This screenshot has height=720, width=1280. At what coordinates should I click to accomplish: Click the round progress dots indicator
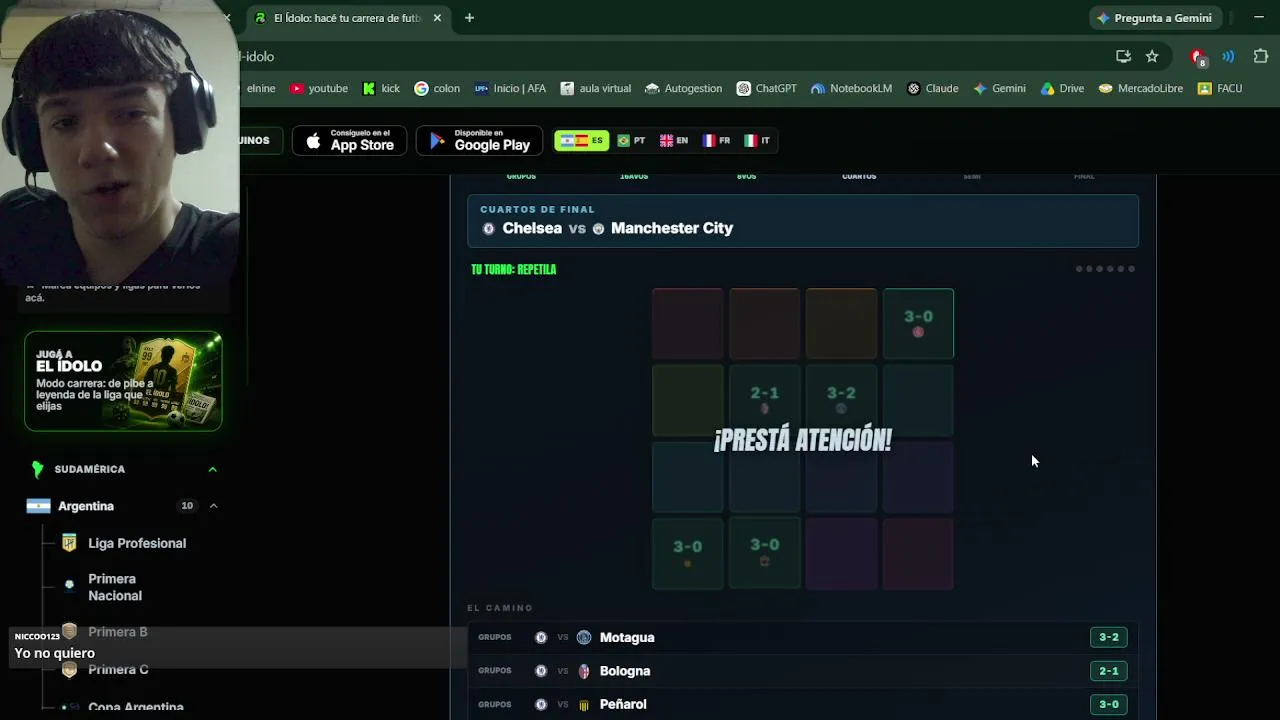tap(1105, 269)
